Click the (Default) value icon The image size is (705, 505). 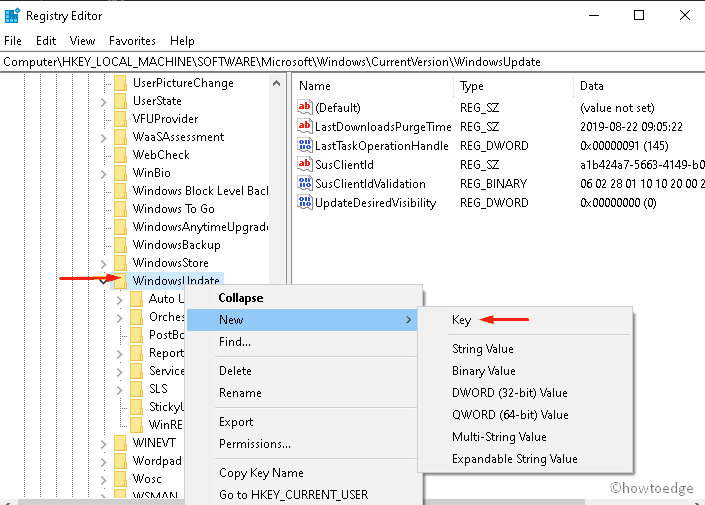click(305, 108)
